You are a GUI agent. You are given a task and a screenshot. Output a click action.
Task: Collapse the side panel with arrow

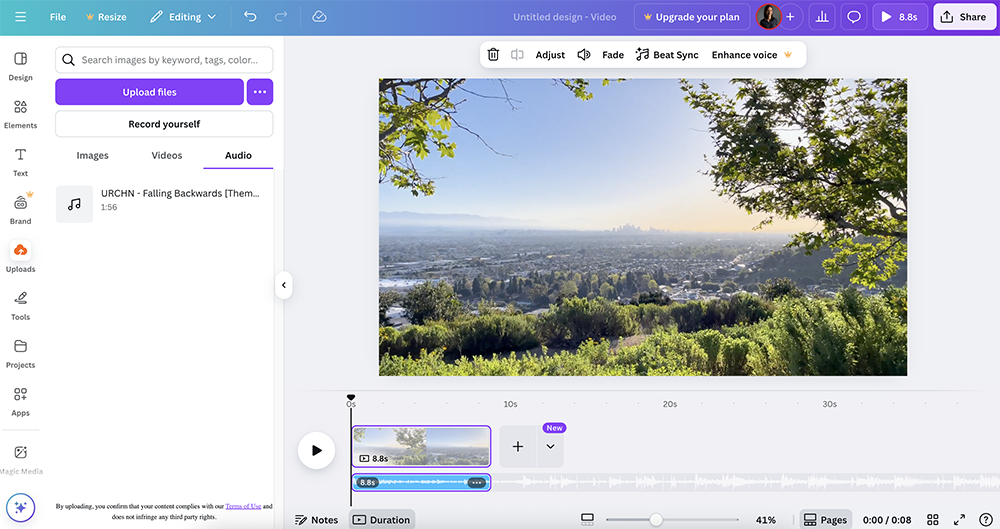[284, 285]
